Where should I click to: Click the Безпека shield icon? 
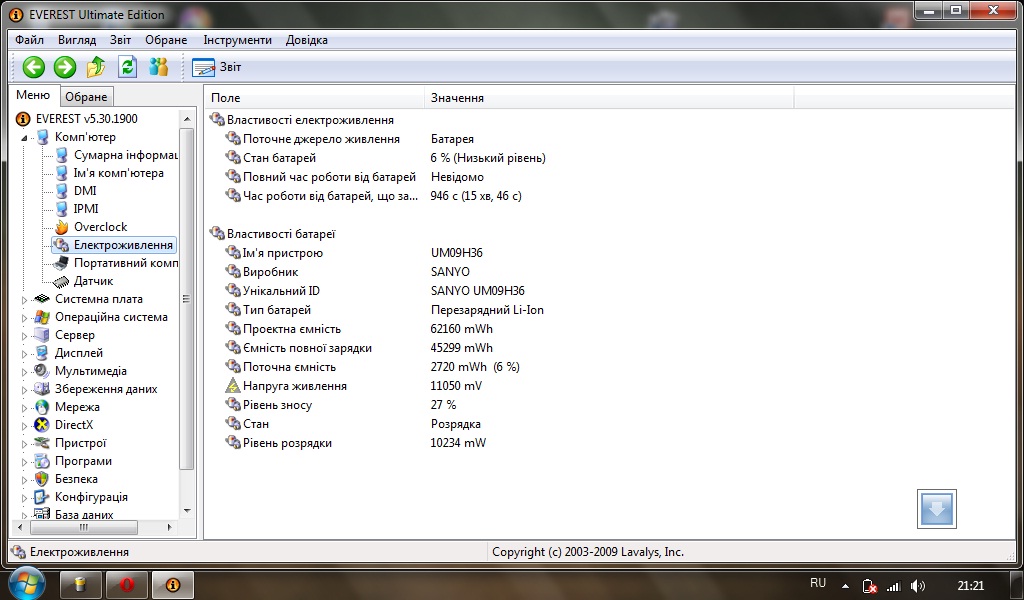pyautogui.click(x=42, y=479)
